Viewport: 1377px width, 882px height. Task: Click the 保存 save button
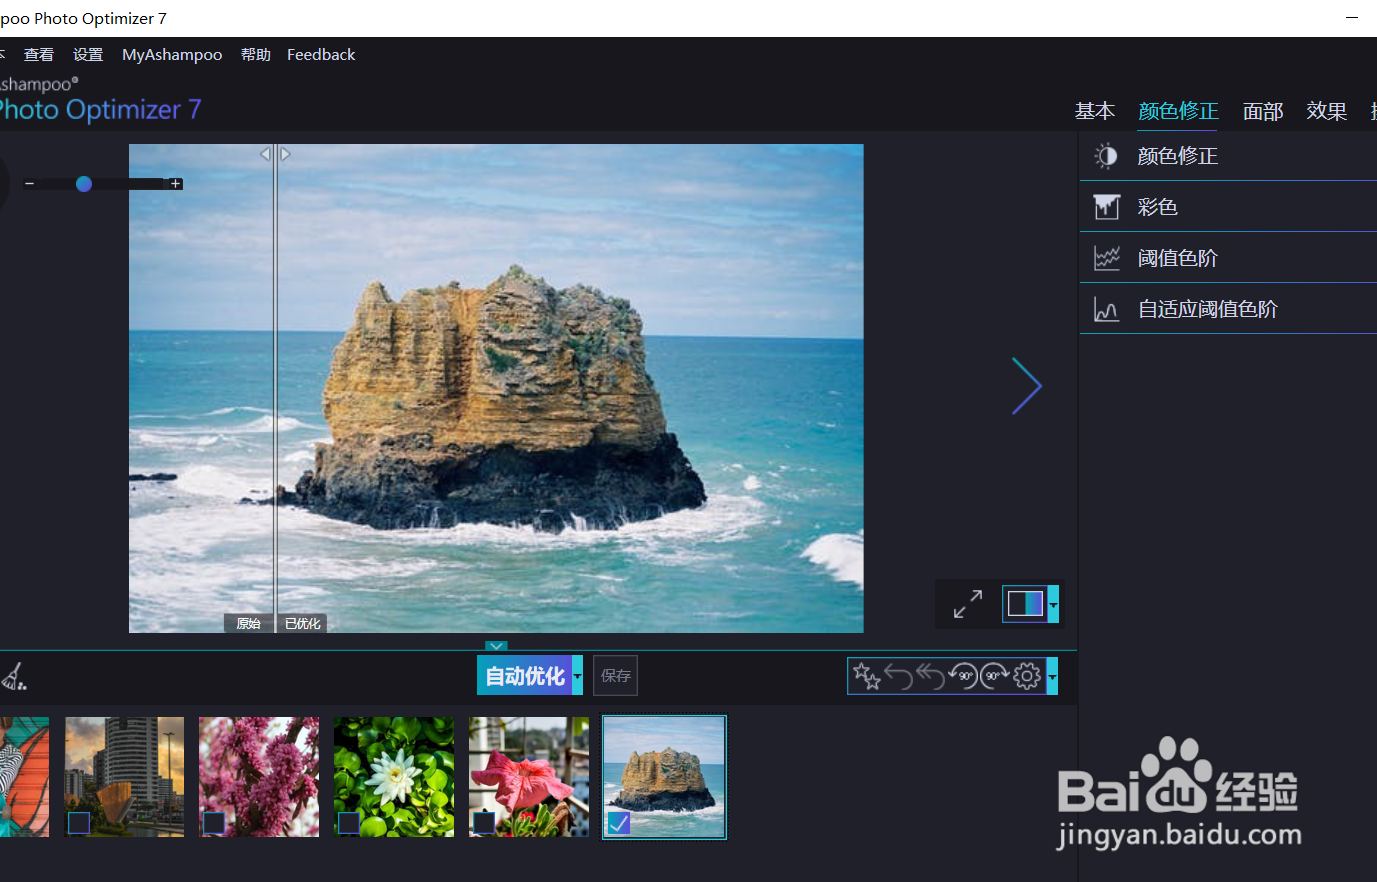click(615, 676)
